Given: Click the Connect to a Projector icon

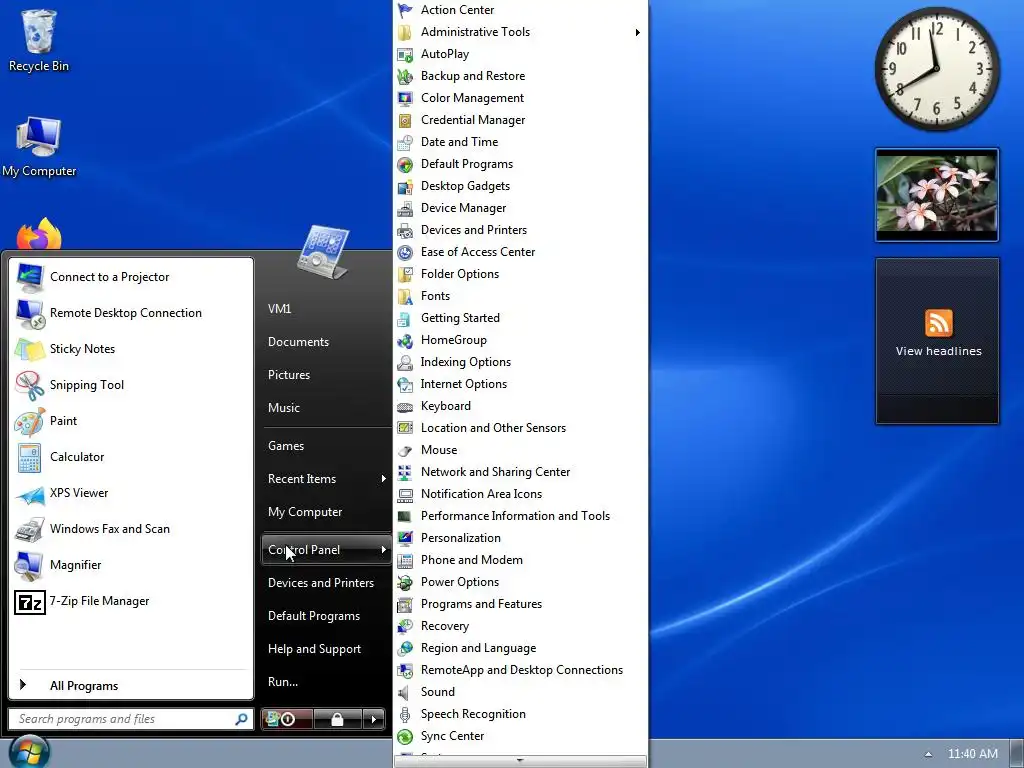Looking at the screenshot, I should point(30,277).
